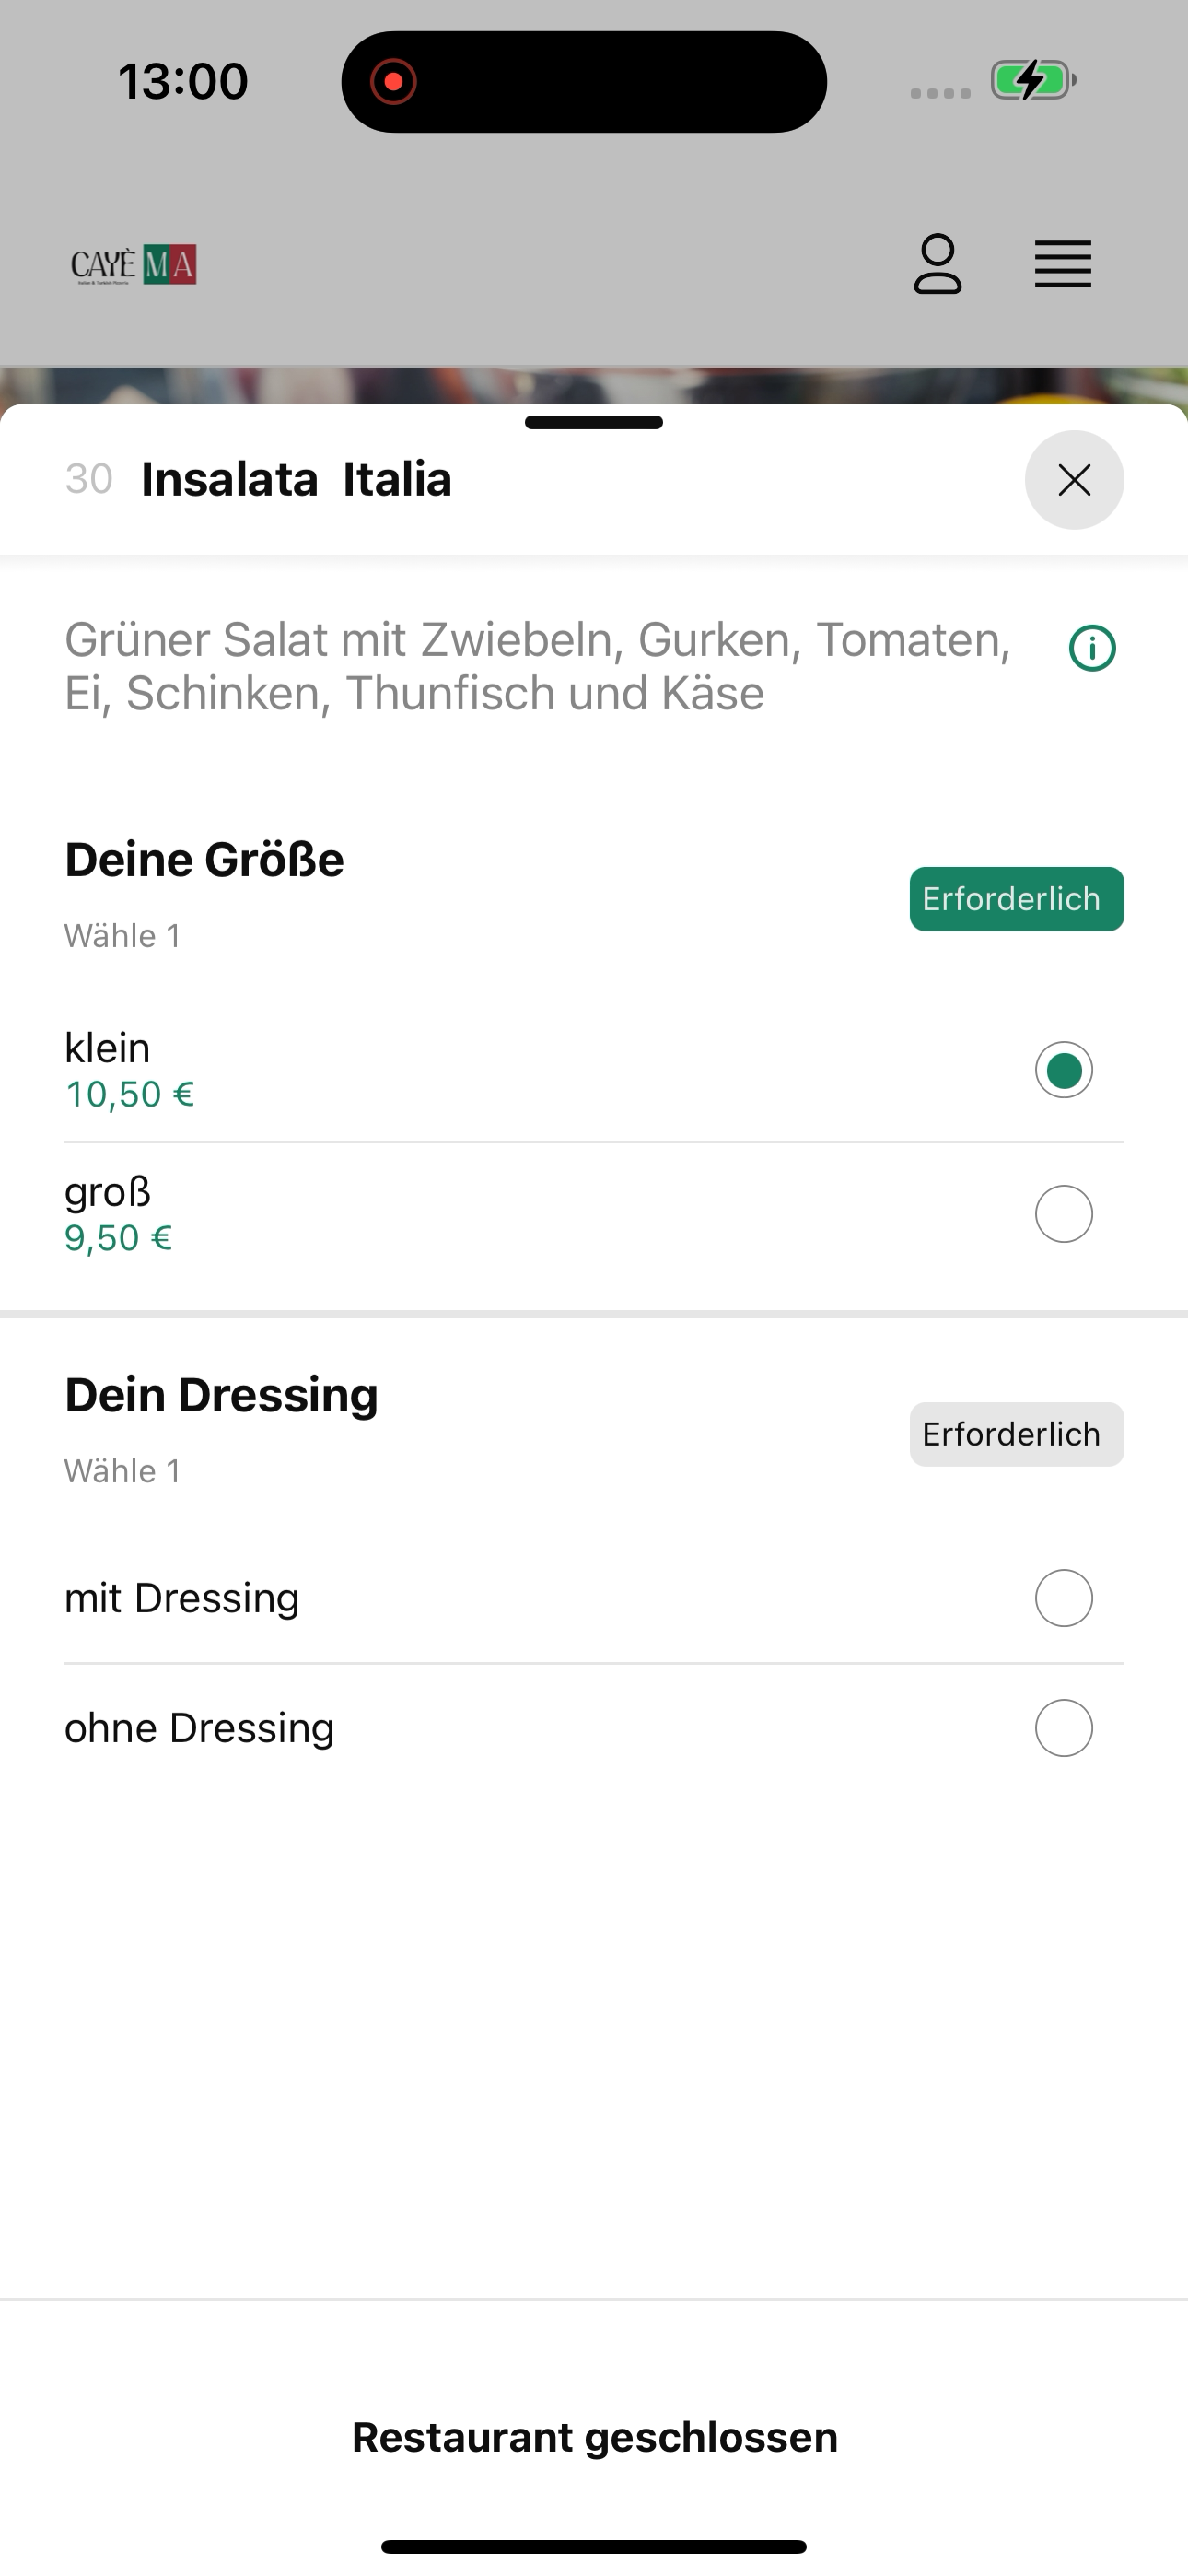1188x2576 pixels.
Task: Tap the salad description text
Action: pos(538,666)
